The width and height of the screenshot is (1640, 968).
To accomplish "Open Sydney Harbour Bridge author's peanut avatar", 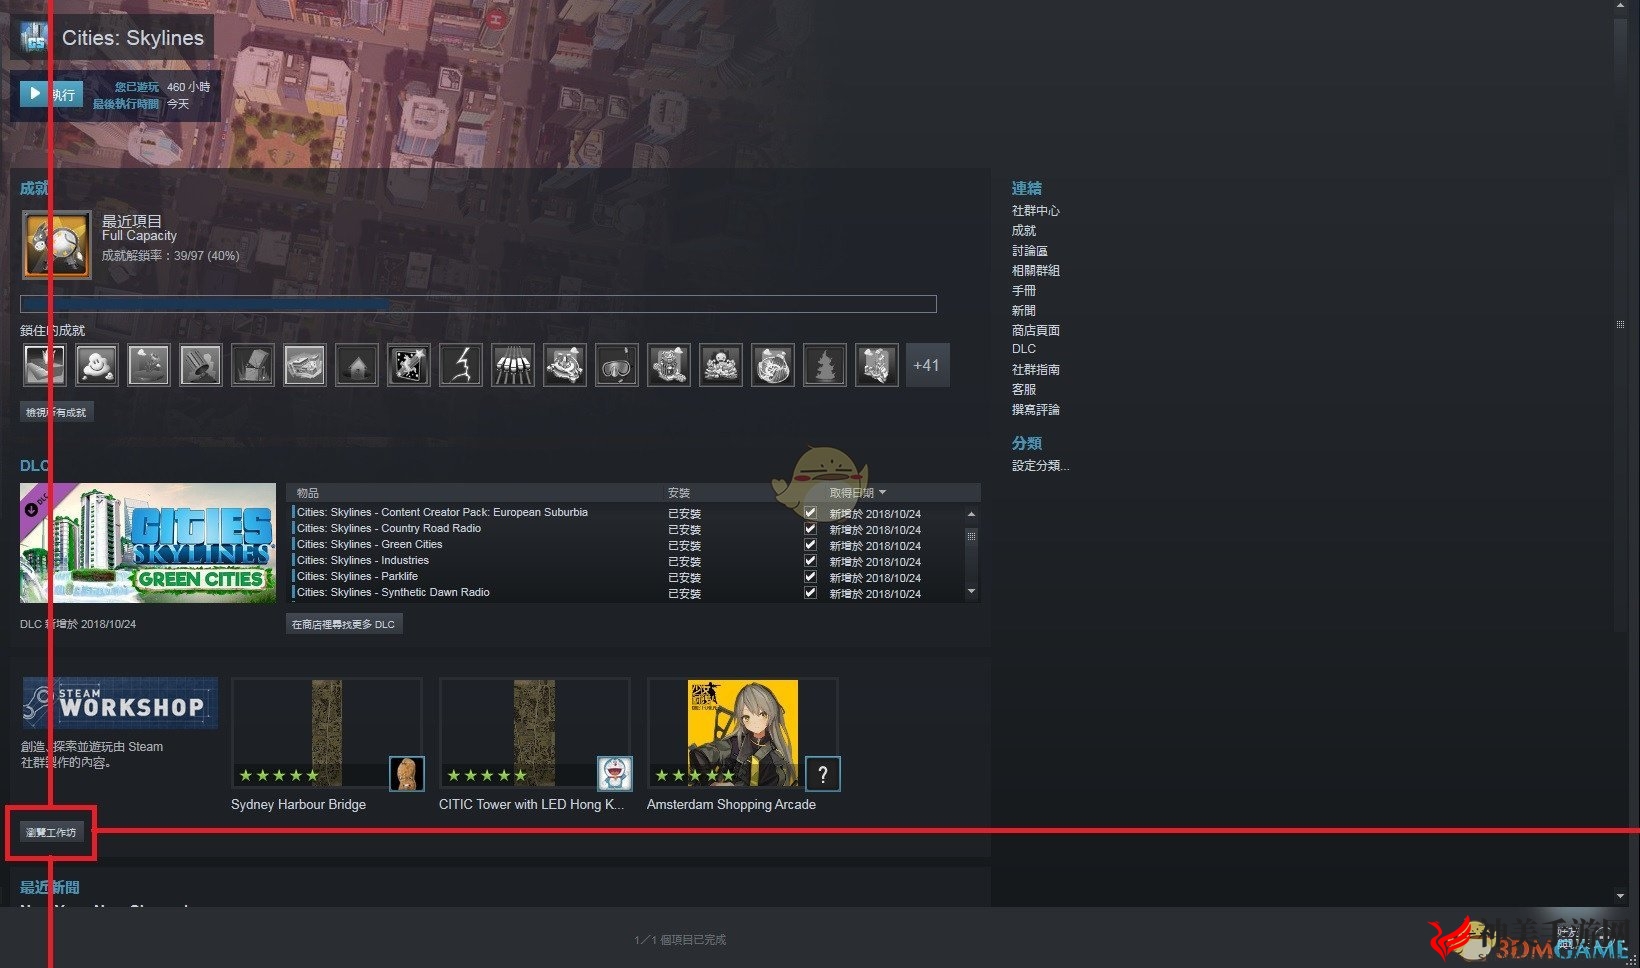I will coord(407,773).
